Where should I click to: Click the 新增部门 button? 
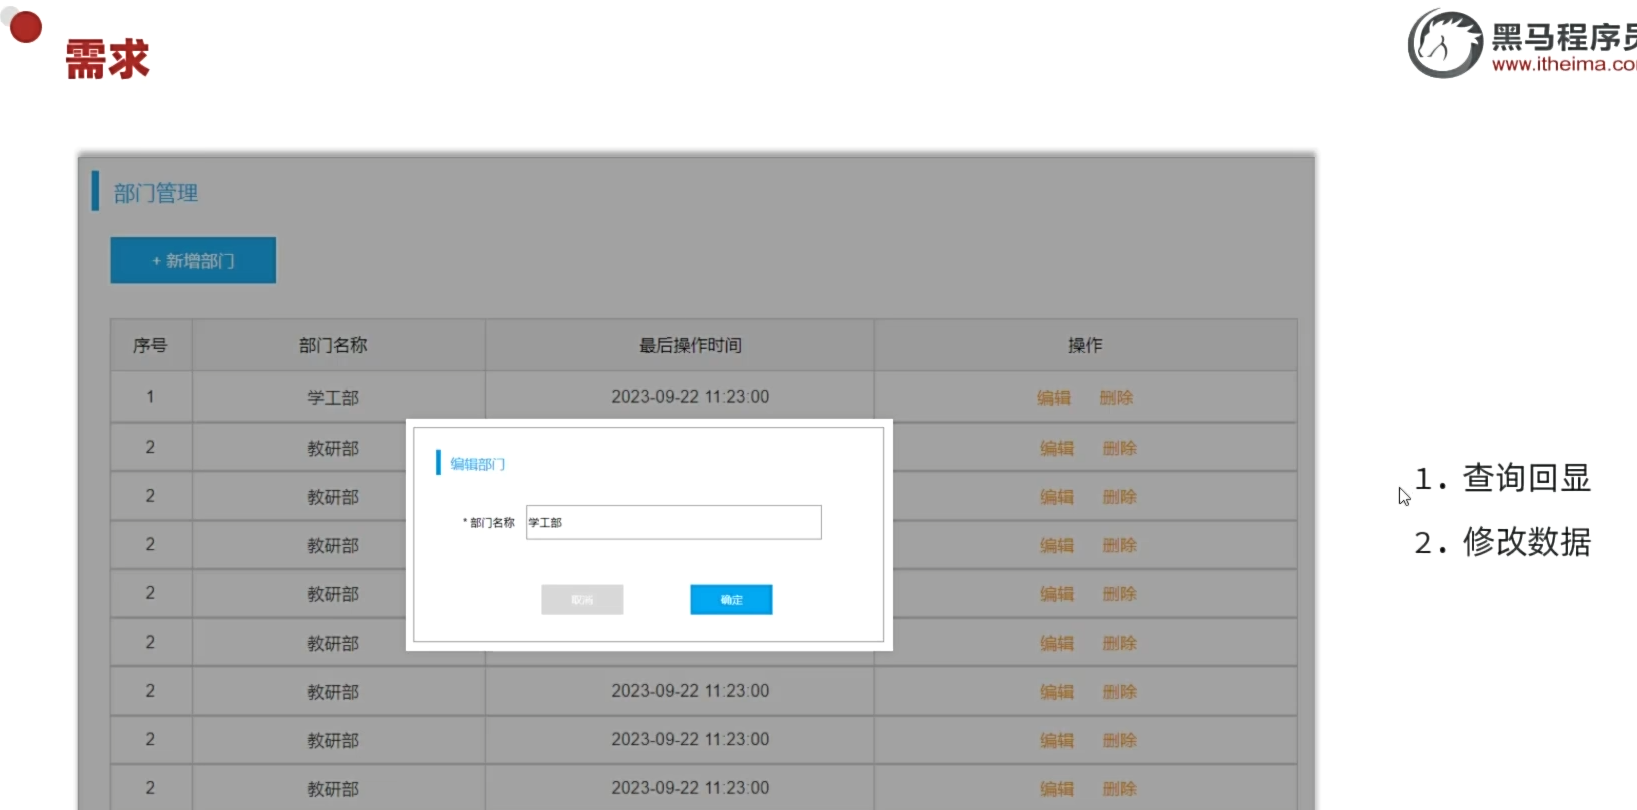(193, 260)
